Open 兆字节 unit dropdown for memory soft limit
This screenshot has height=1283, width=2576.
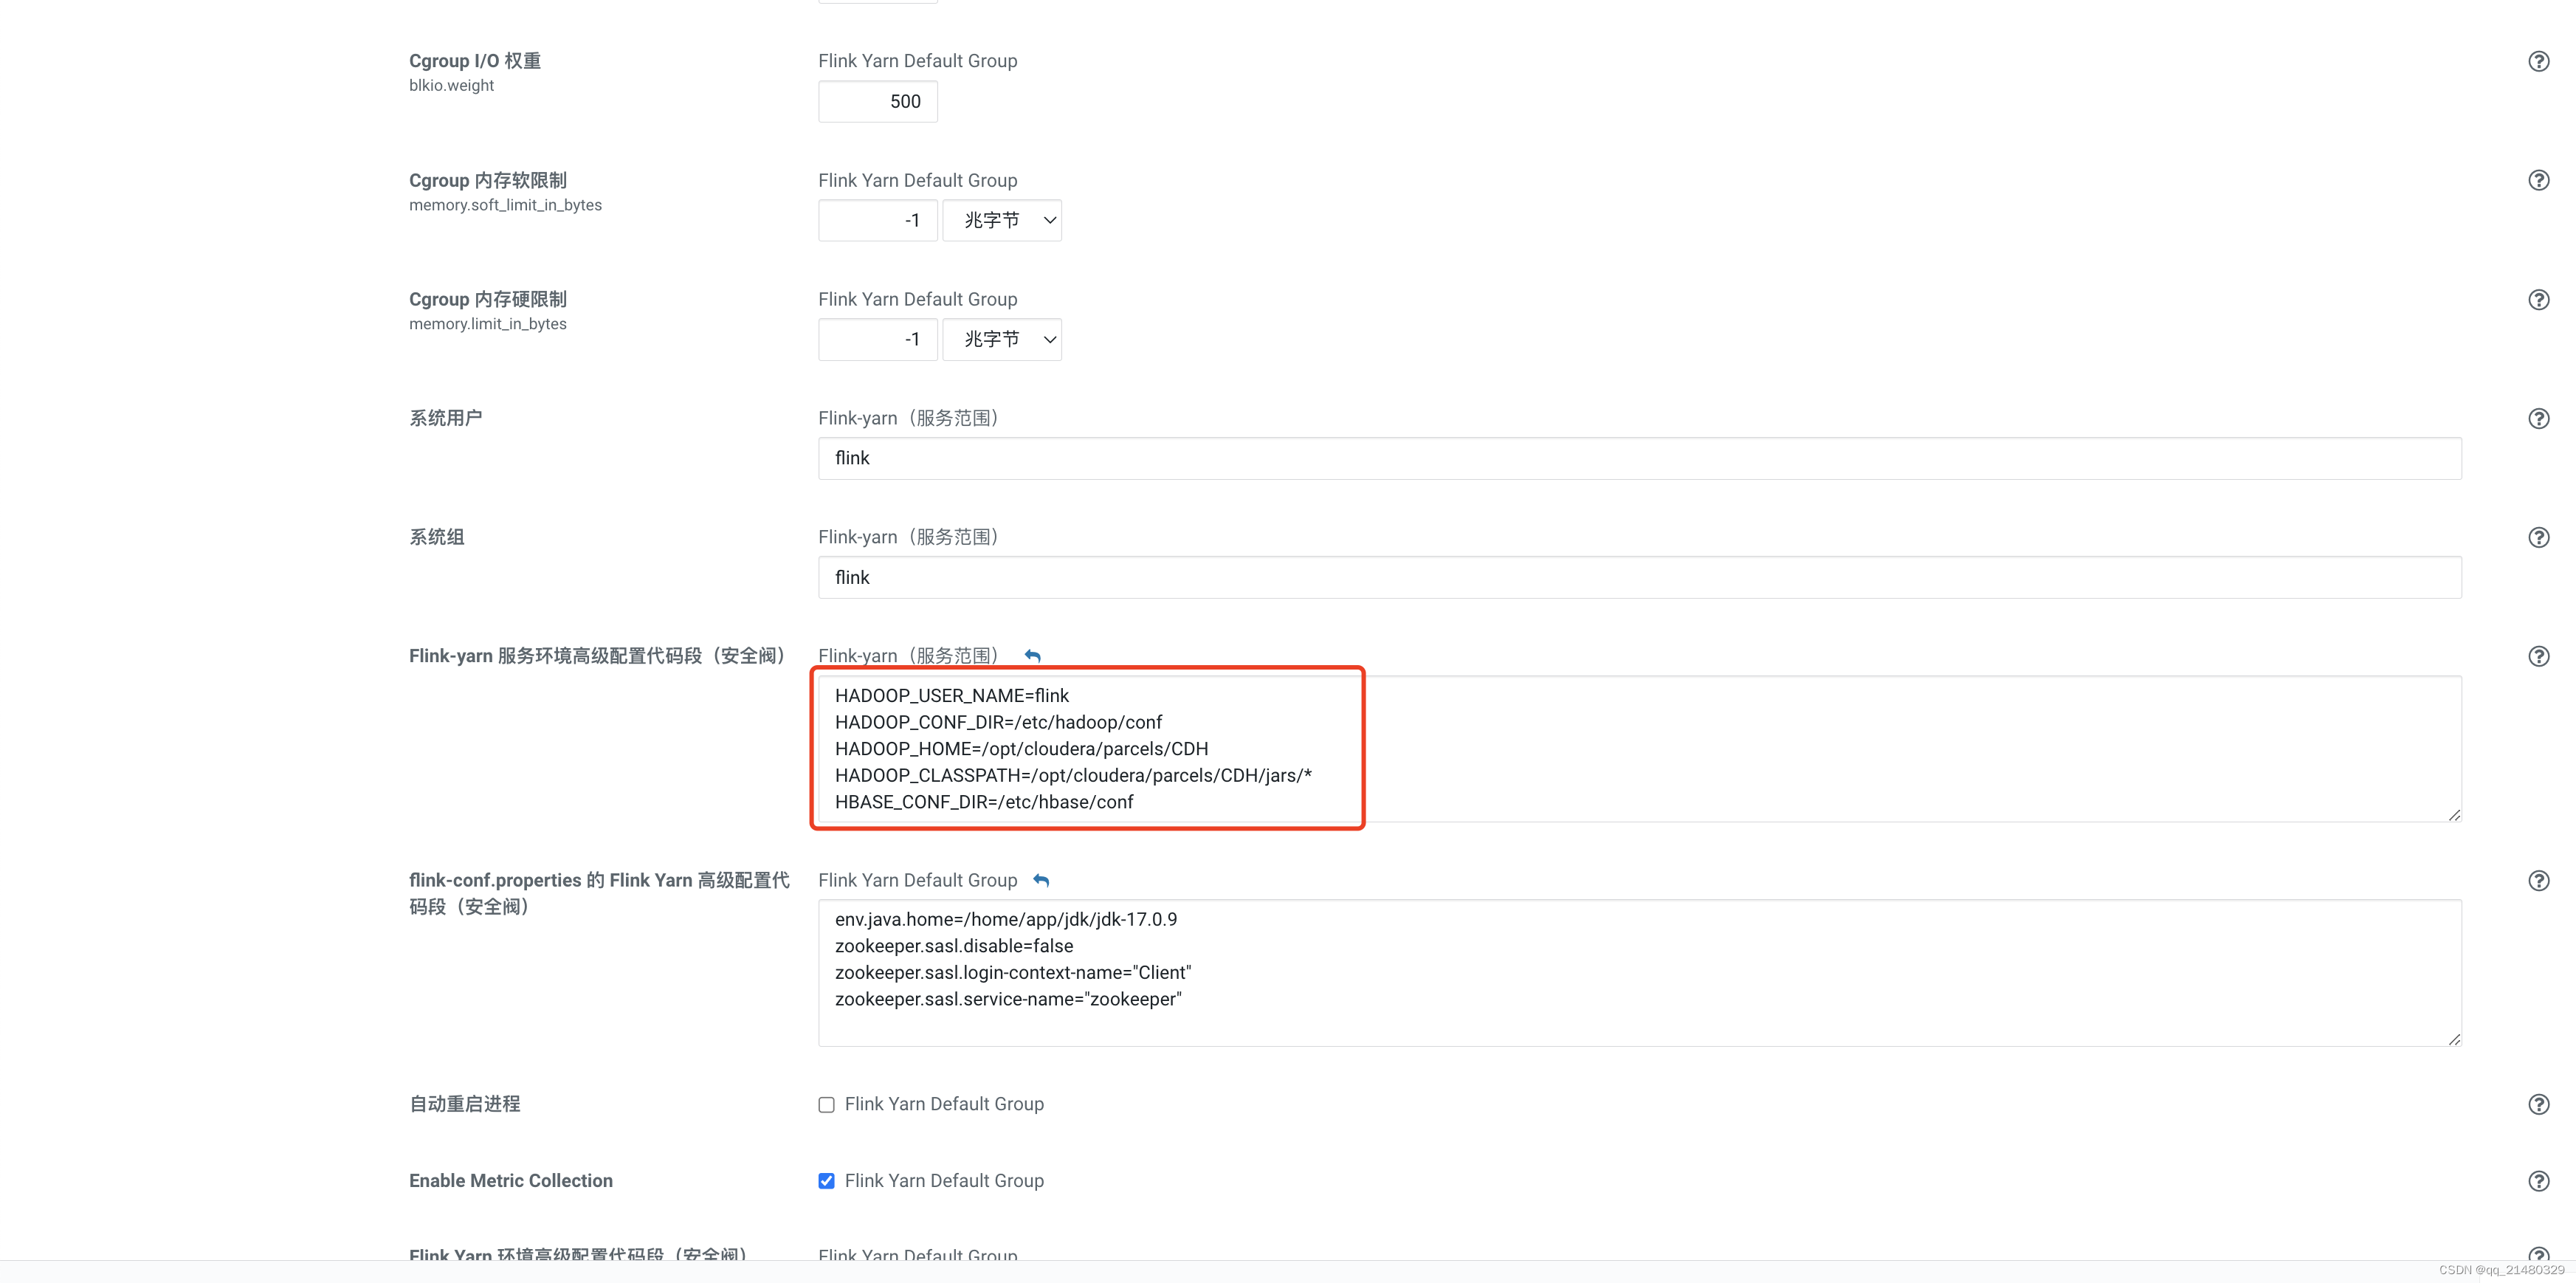coord(1001,220)
